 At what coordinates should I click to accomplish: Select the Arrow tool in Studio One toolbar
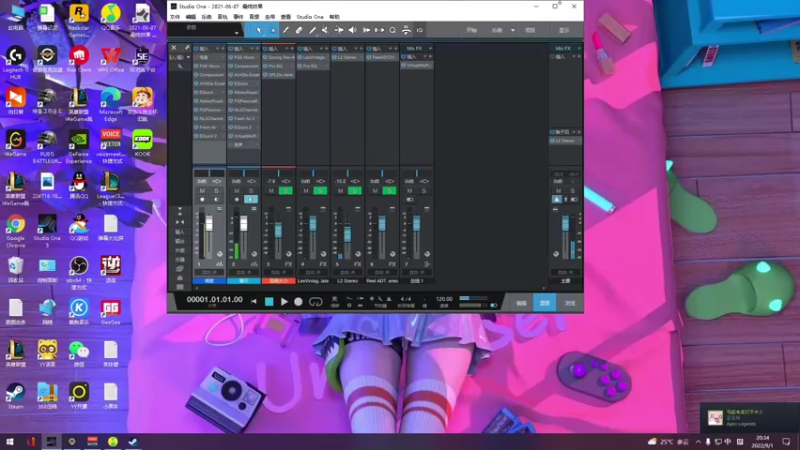259,31
